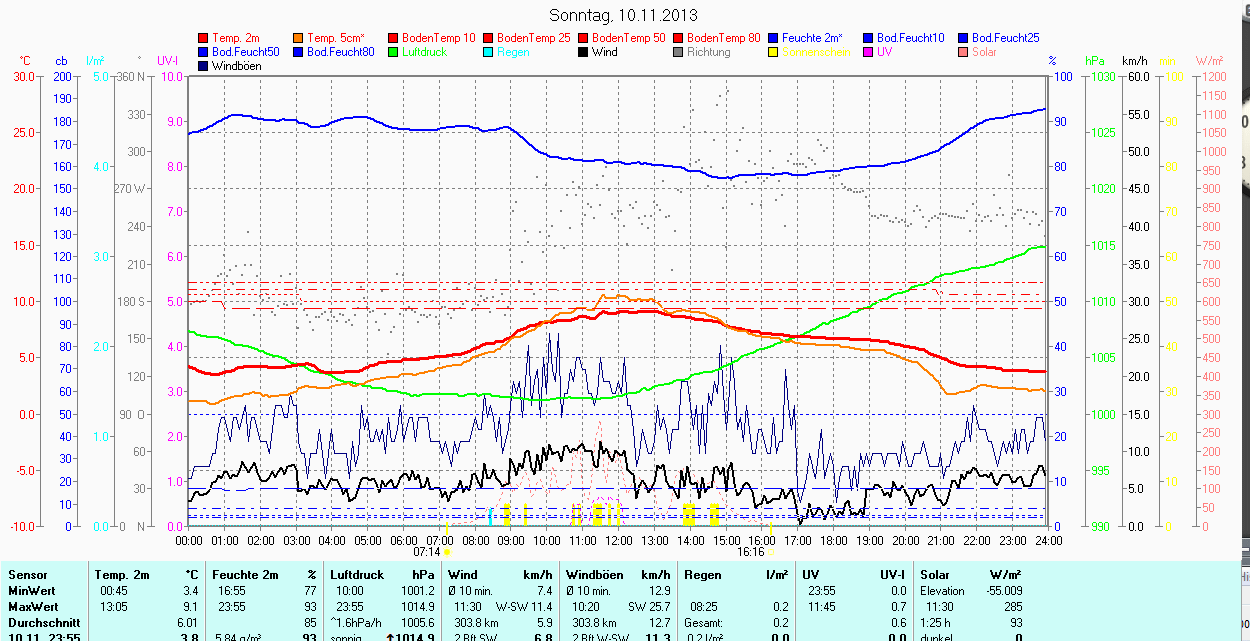Click the sunrise sun icon at 07:14
1250x641 pixels.
click(x=446, y=551)
